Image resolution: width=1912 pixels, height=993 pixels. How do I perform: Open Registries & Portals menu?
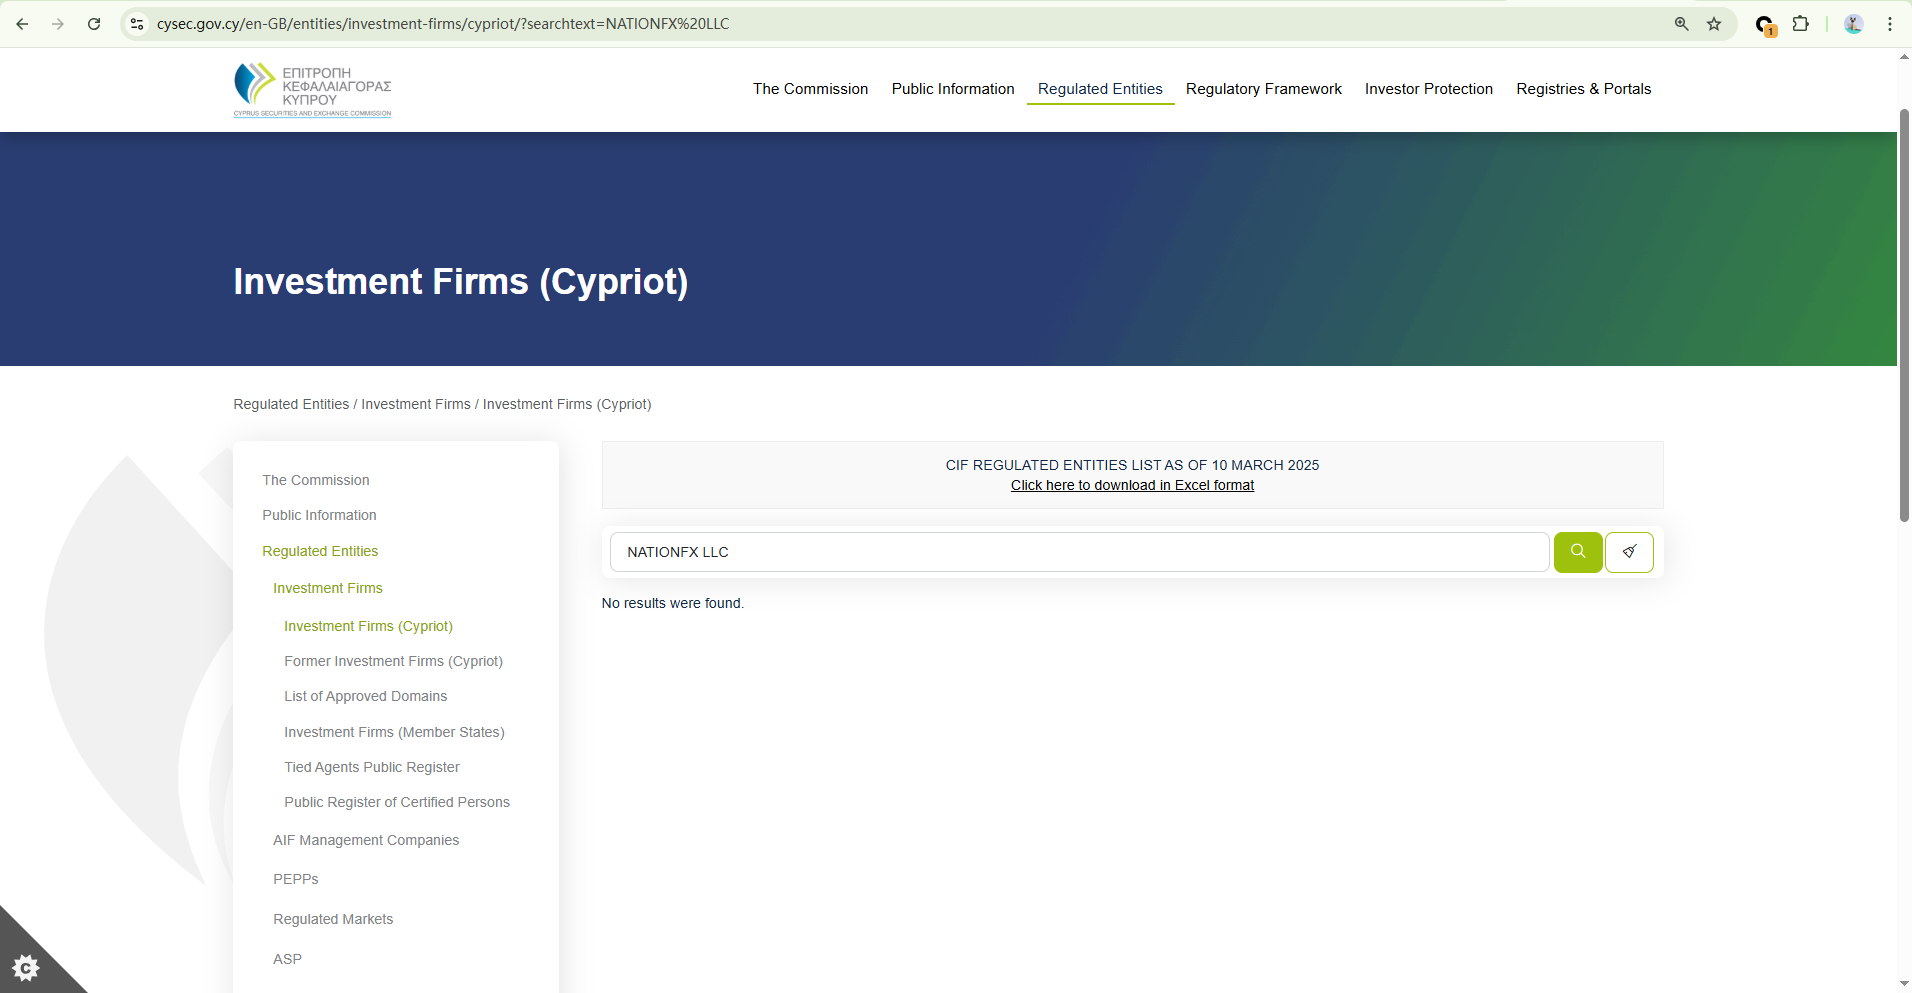(x=1583, y=89)
